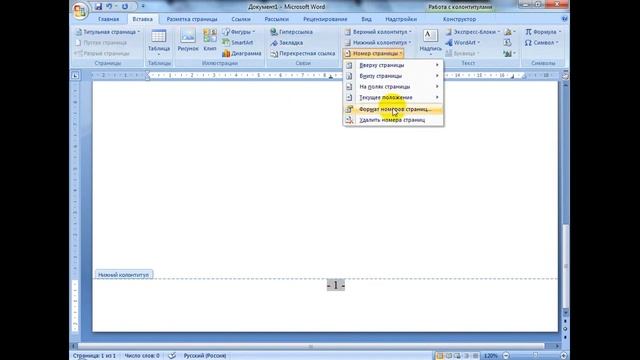Switch to Web Layout view
This screenshot has height=360, width=640.
click(x=457, y=356)
